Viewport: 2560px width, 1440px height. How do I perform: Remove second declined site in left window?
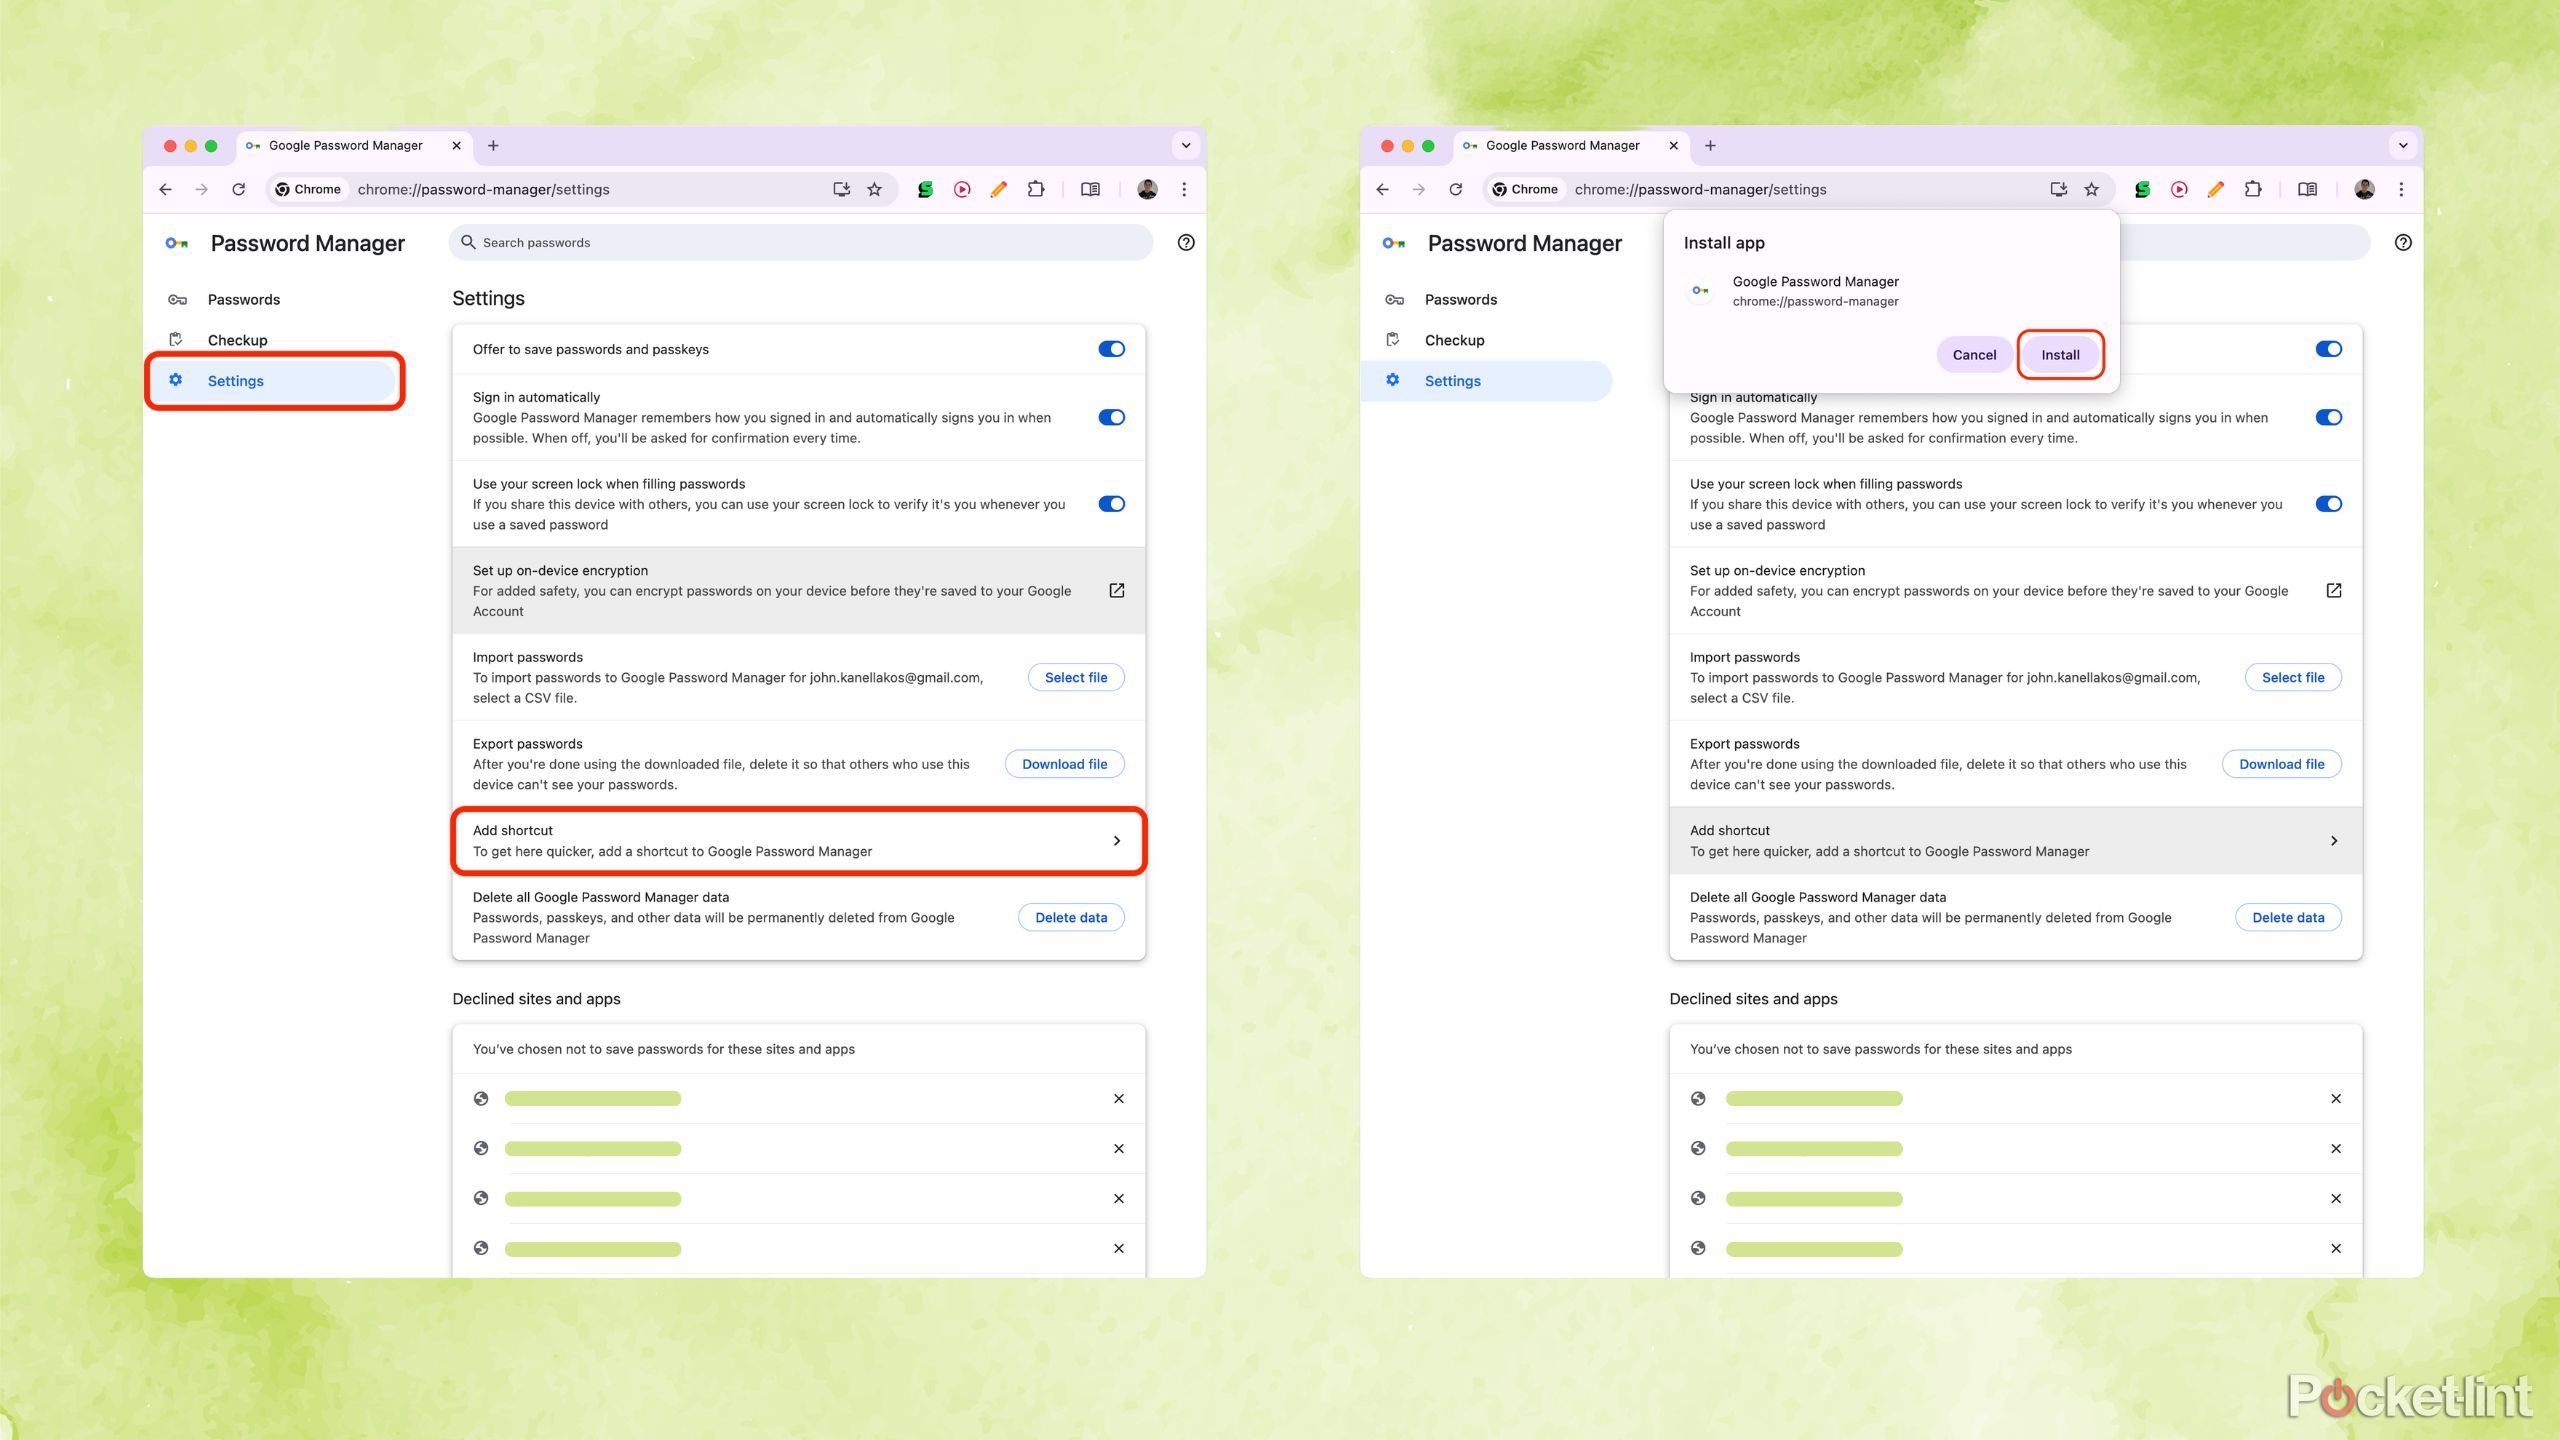tap(1119, 1148)
